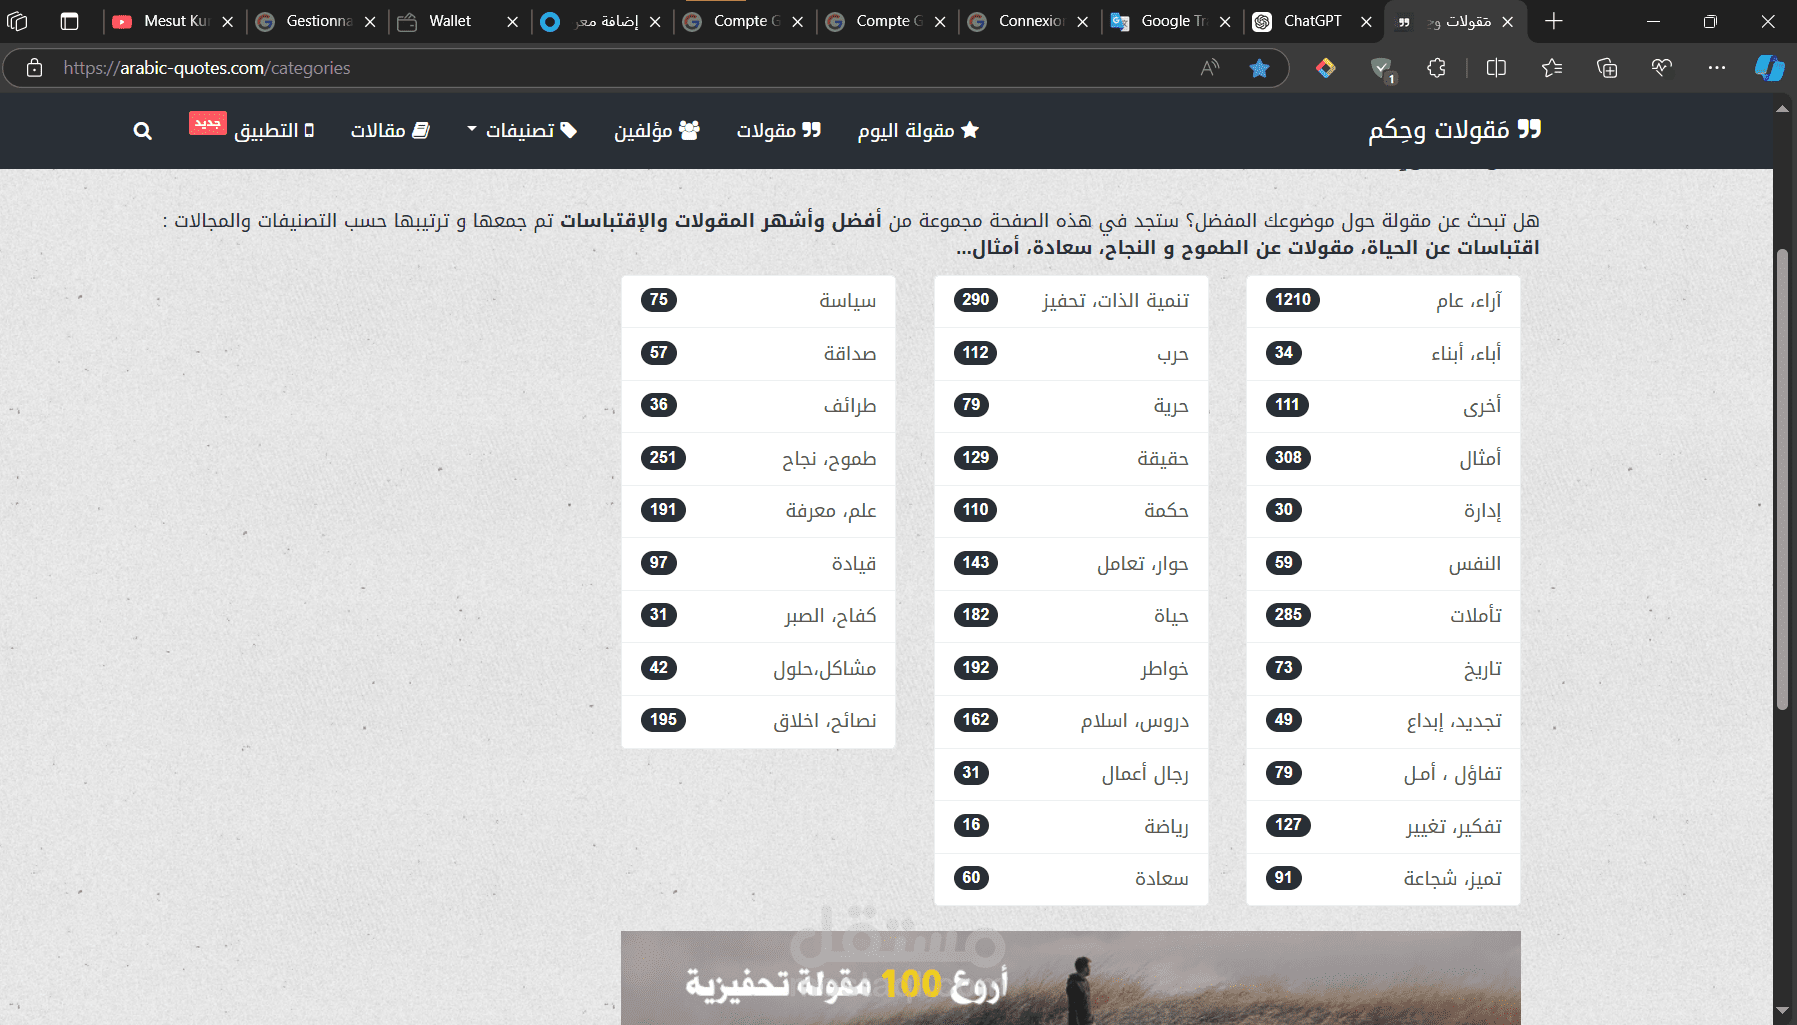The height and width of the screenshot is (1025, 1797).
Task: Click the 100 مقولة تحفيزية banner image
Action: click(x=1071, y=978)
